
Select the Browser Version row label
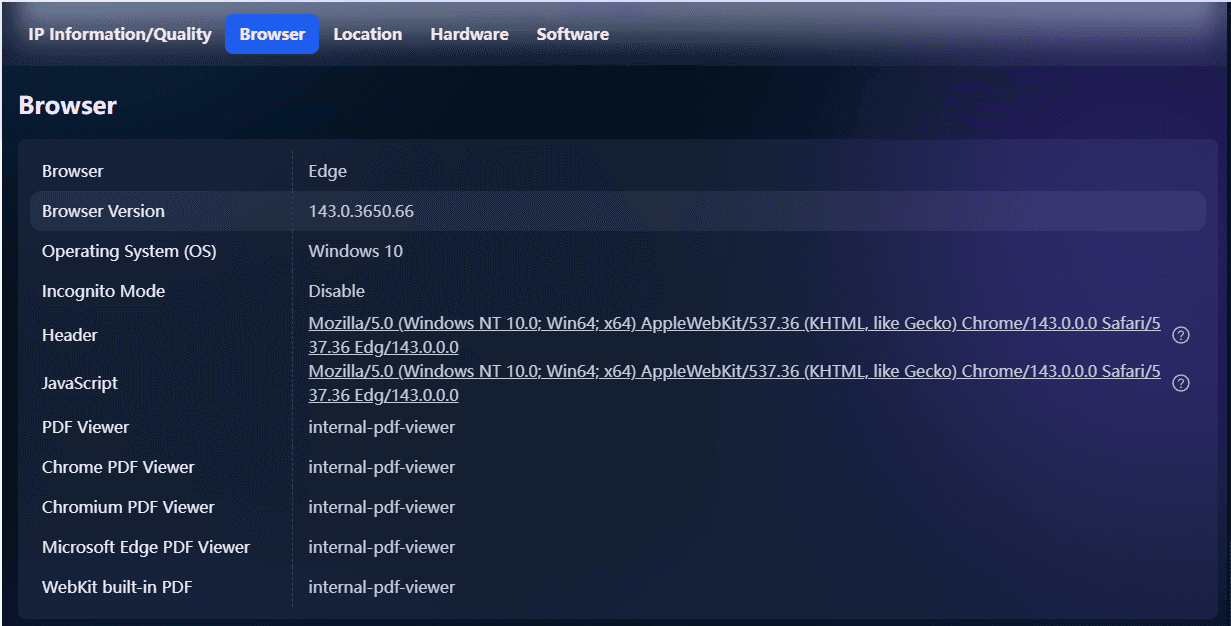(103, 211)
